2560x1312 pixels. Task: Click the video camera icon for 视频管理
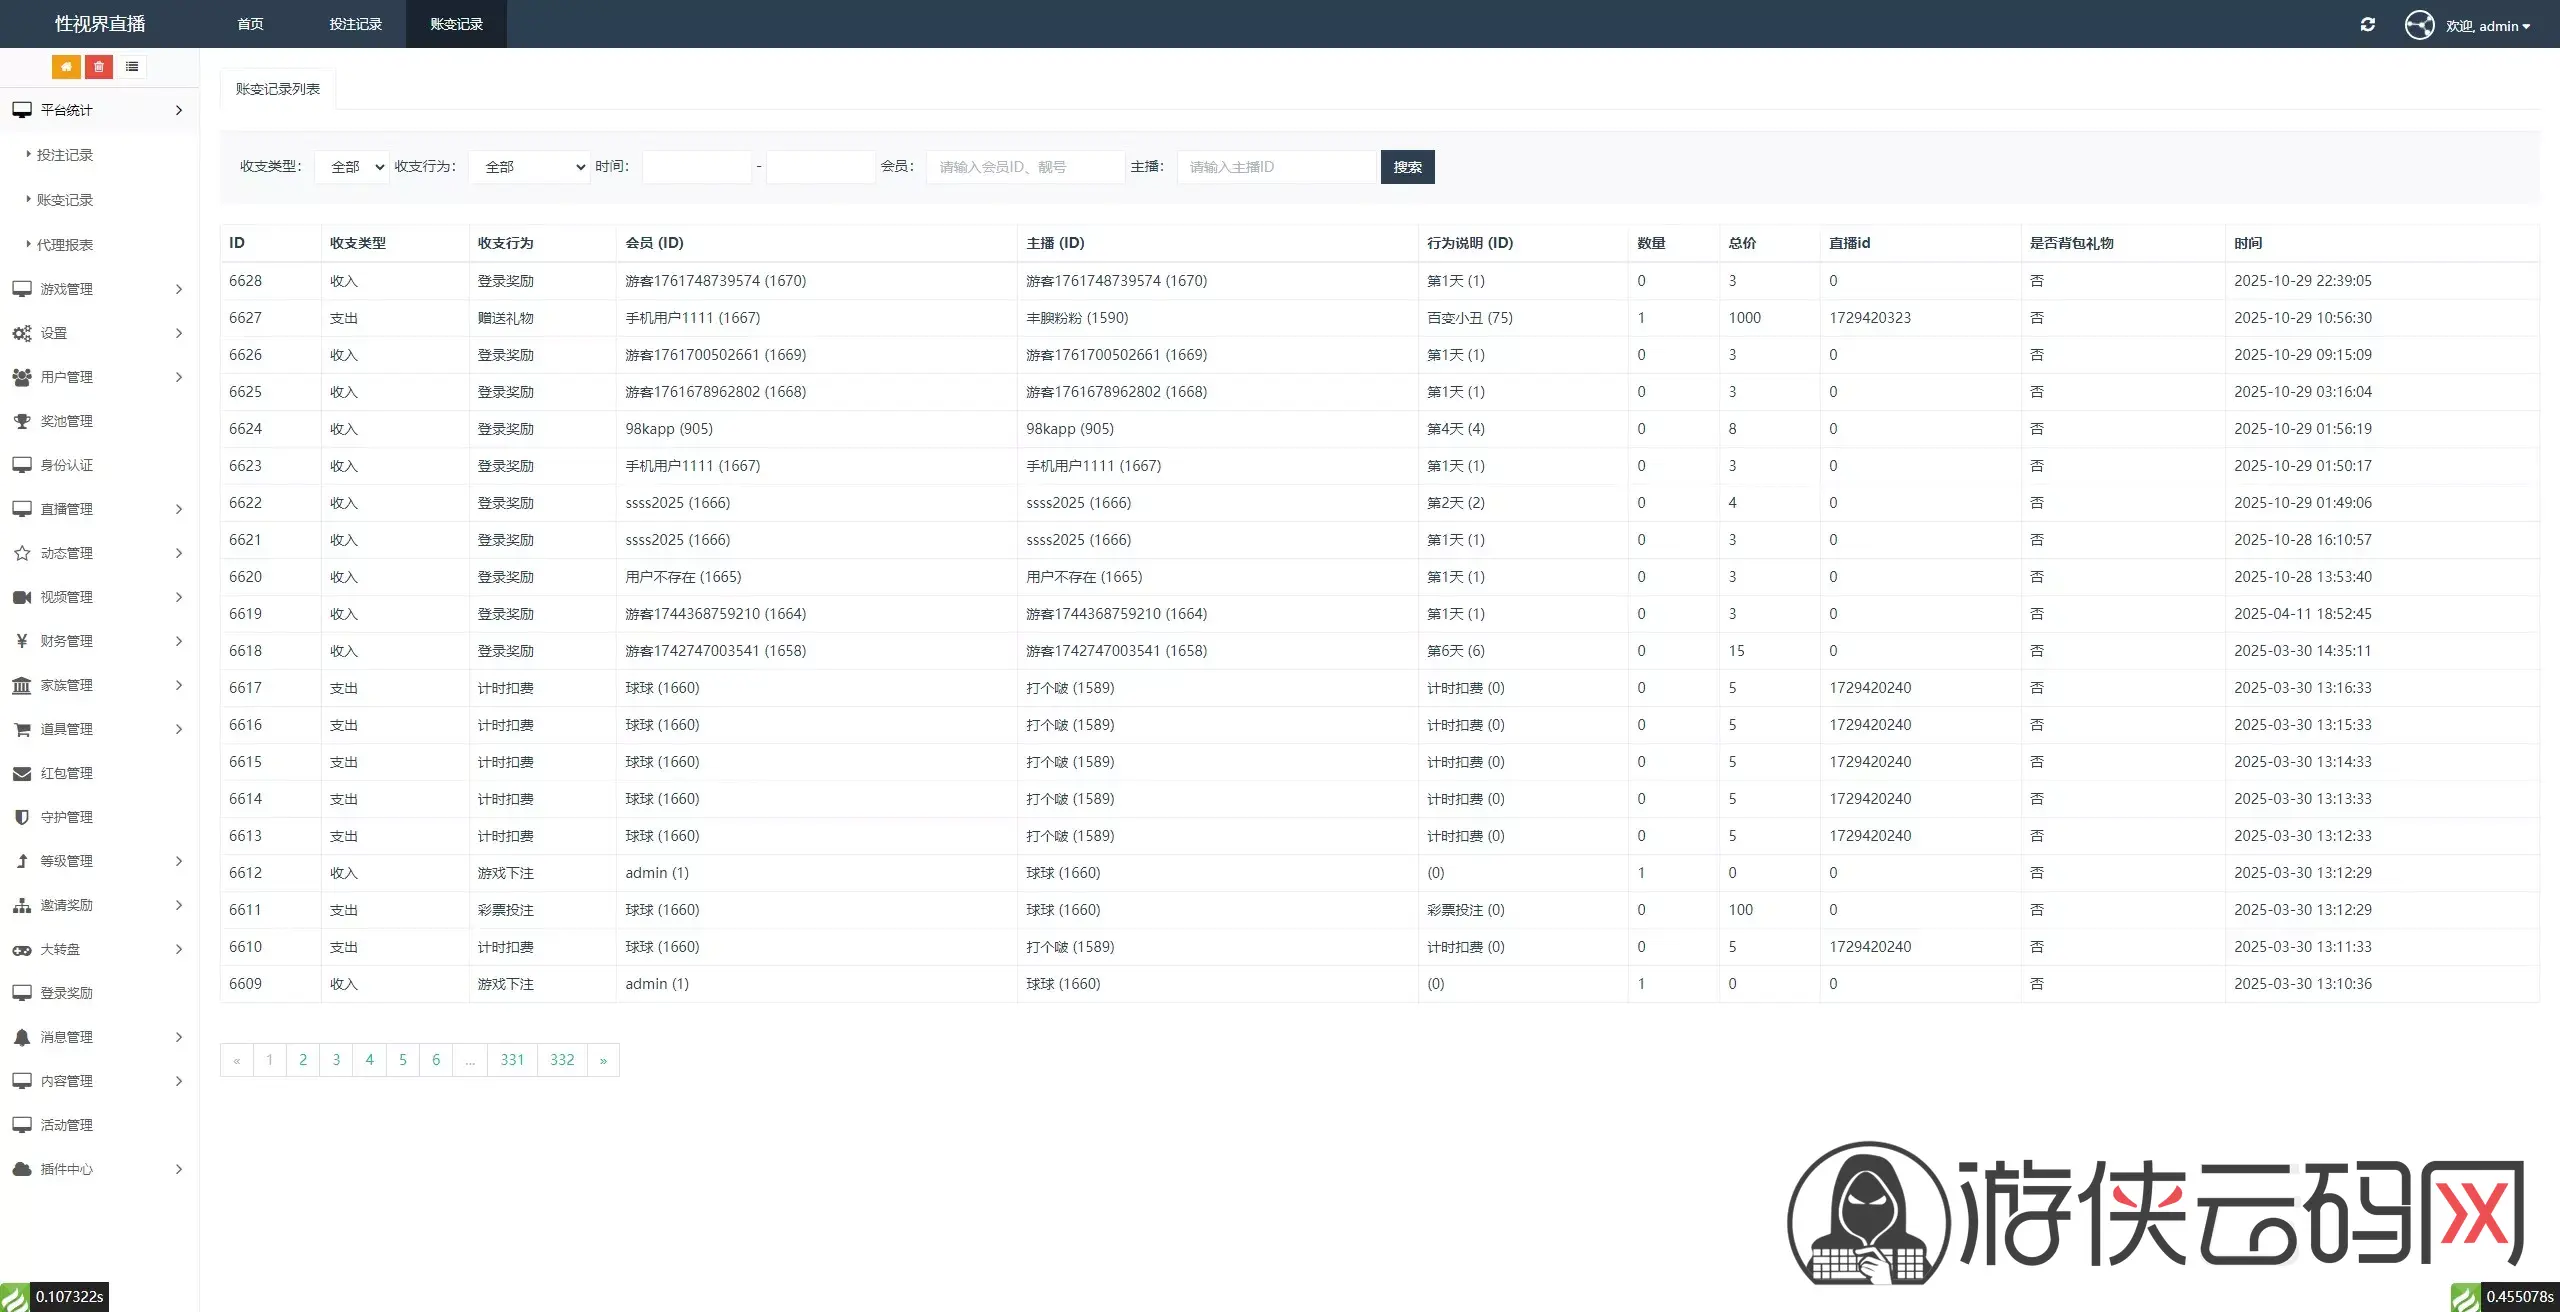pyautogui.click(x=22, y=597)
